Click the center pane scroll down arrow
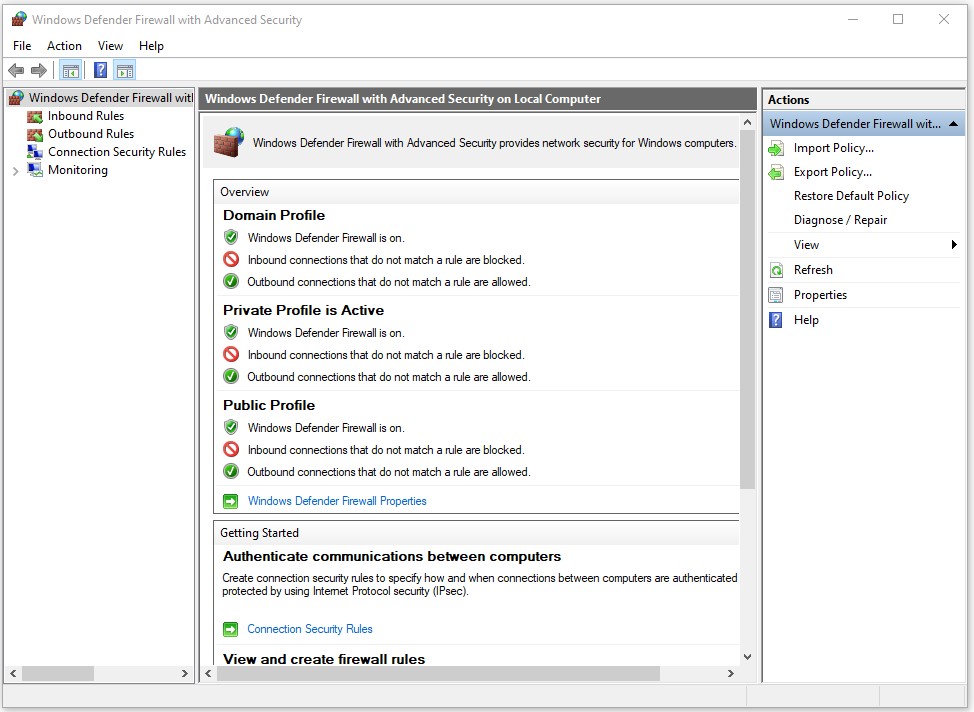 [x=747, y=657]
